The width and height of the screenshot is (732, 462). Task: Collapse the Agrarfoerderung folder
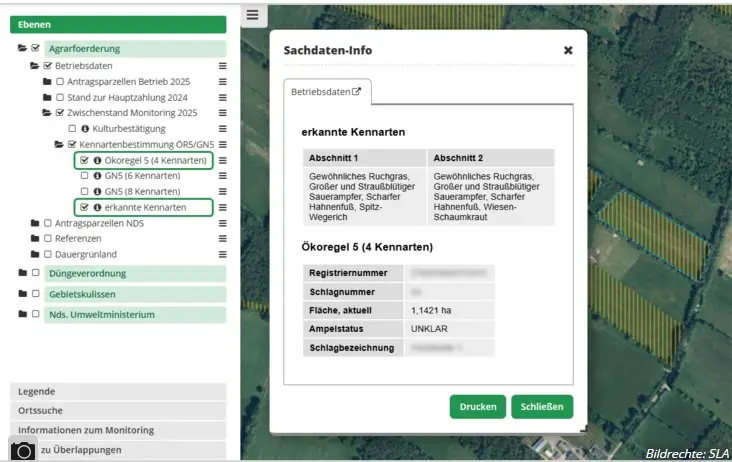click(x=22, y=48)
